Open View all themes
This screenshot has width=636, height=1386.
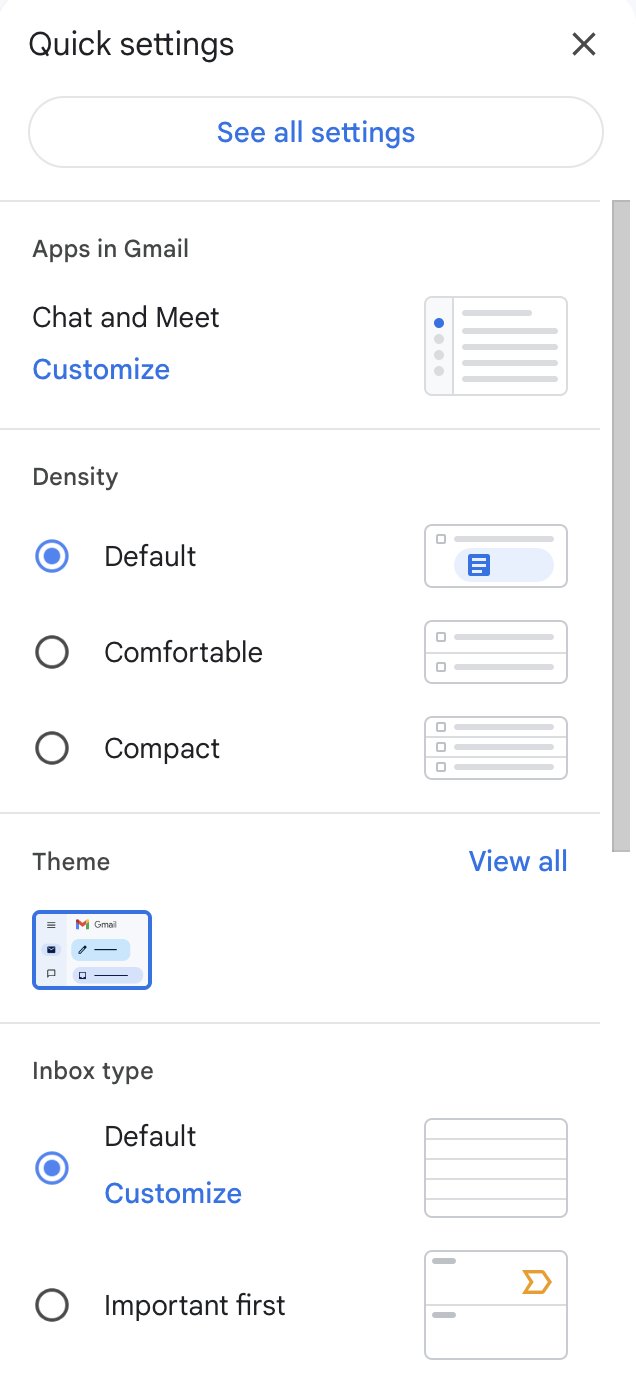coord(518,861)
